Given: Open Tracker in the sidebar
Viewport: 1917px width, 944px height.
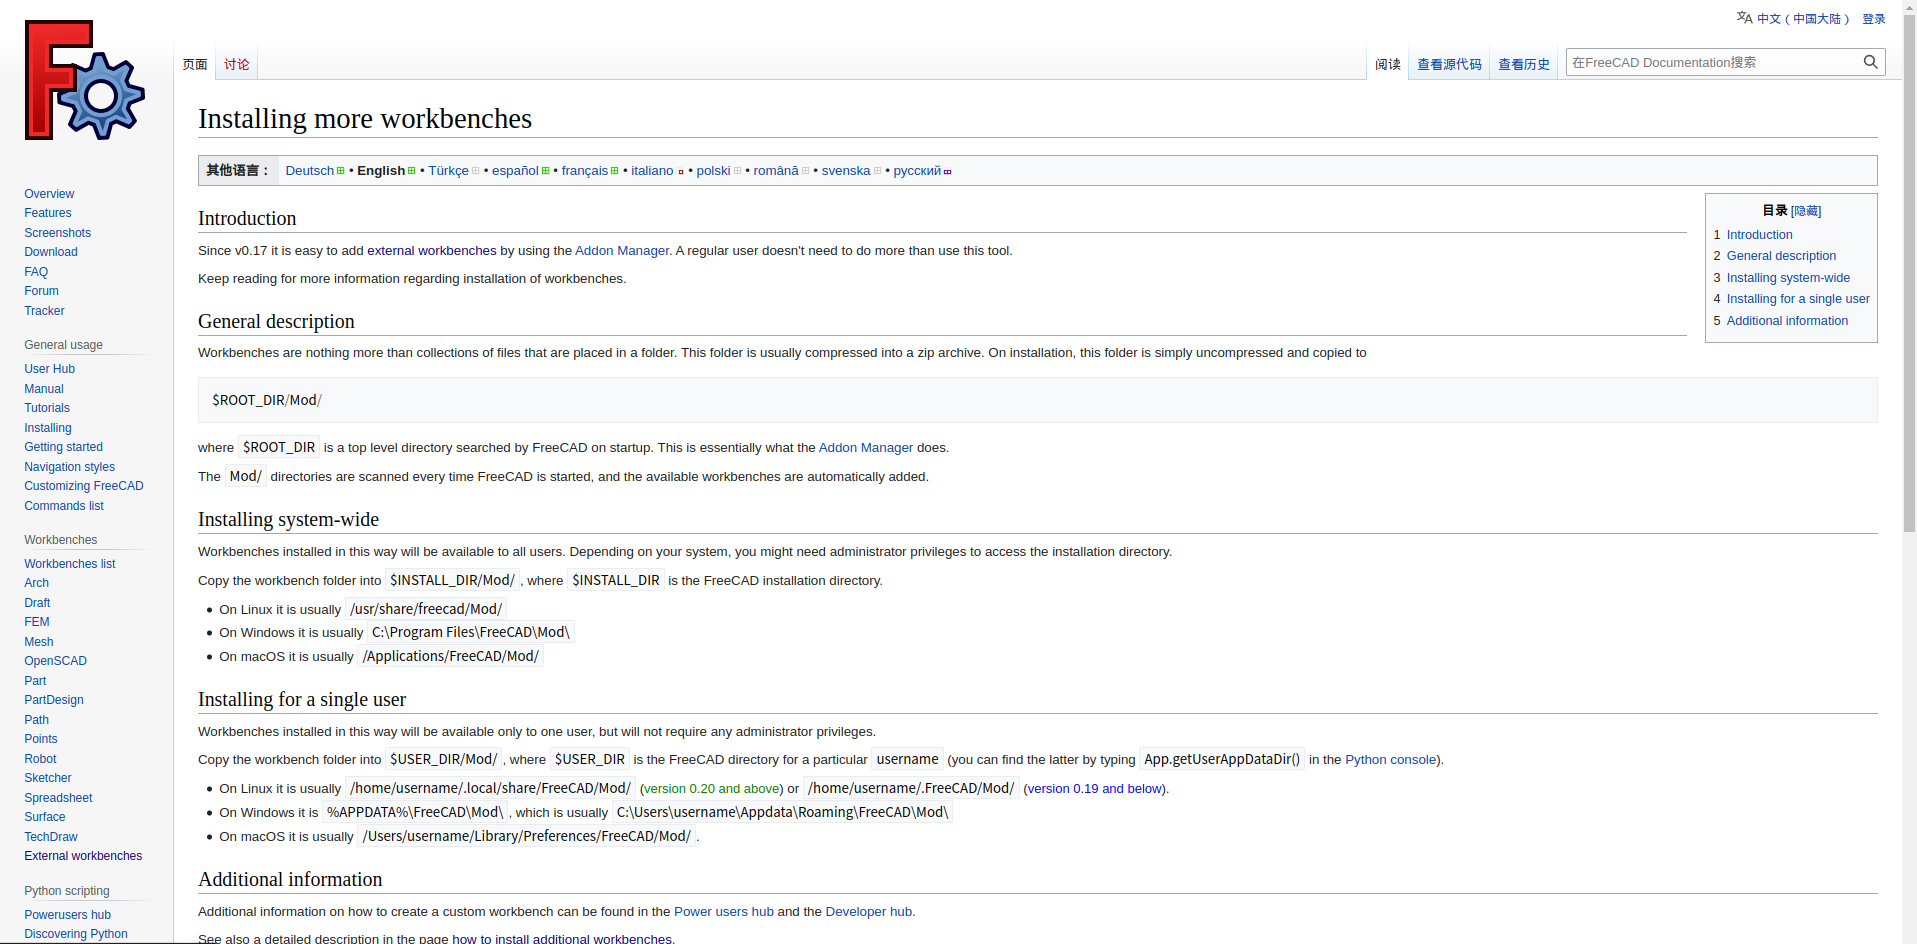Looking at the screenshot, I should [x=44, y=311].
